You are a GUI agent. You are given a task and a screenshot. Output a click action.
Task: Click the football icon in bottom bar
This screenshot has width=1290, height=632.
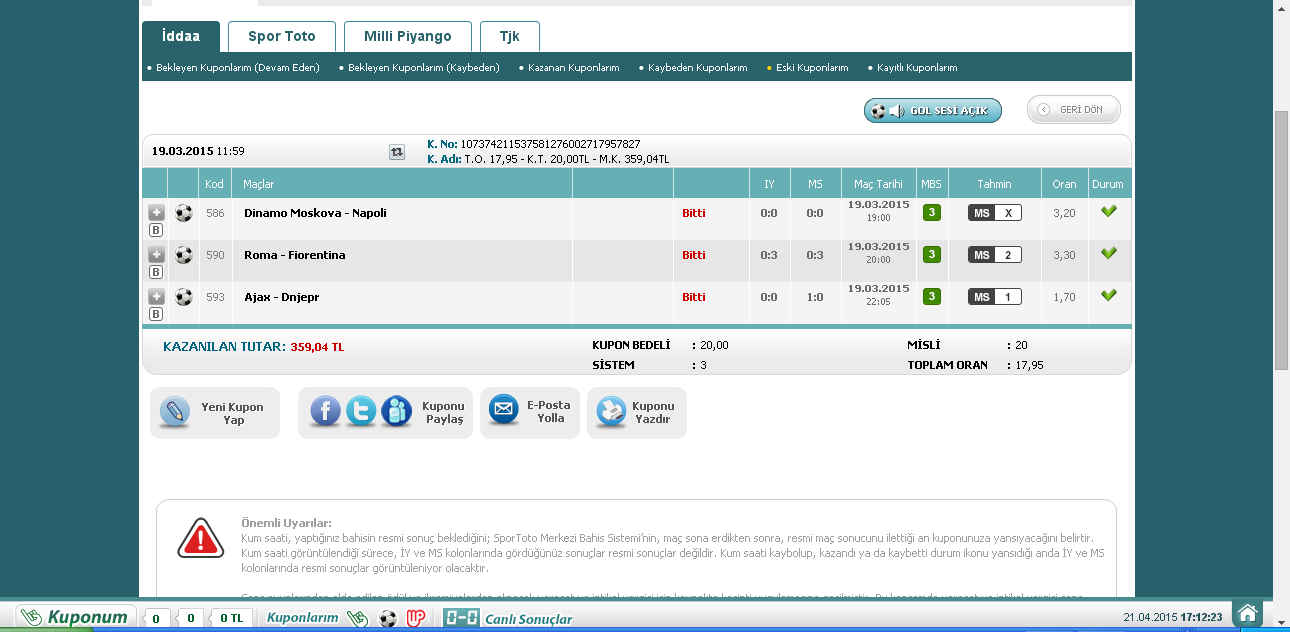coord(388,618)
